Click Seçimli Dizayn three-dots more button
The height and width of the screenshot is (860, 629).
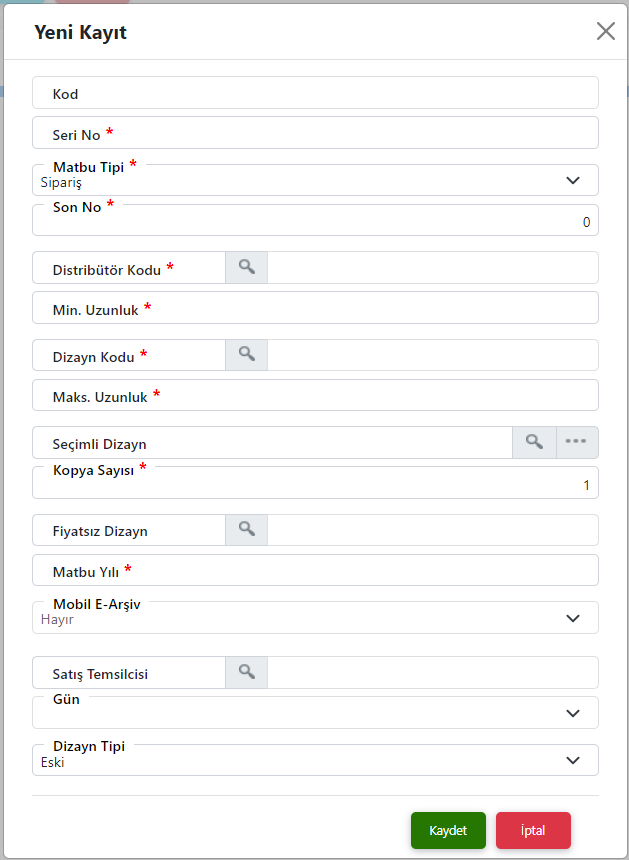(x=577, y=442)
